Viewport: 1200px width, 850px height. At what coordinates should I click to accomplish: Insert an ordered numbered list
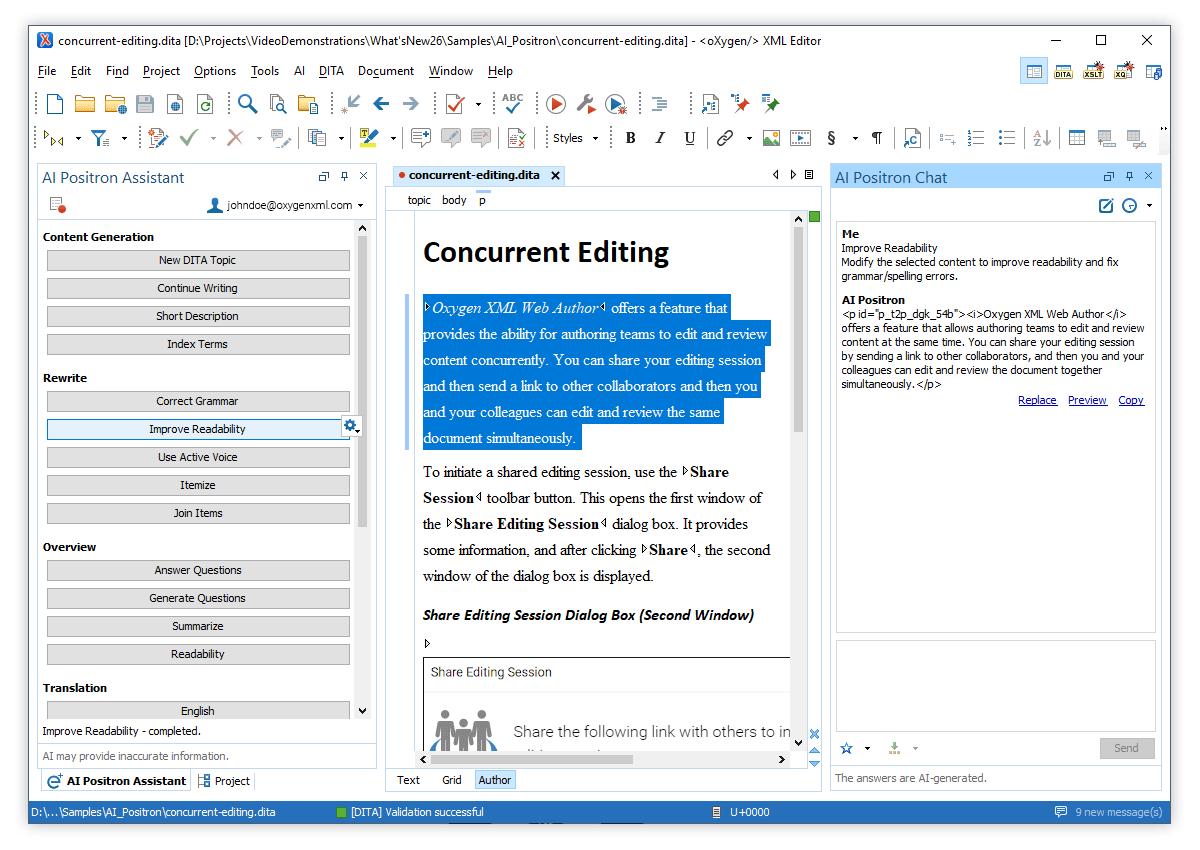point(977,138)
